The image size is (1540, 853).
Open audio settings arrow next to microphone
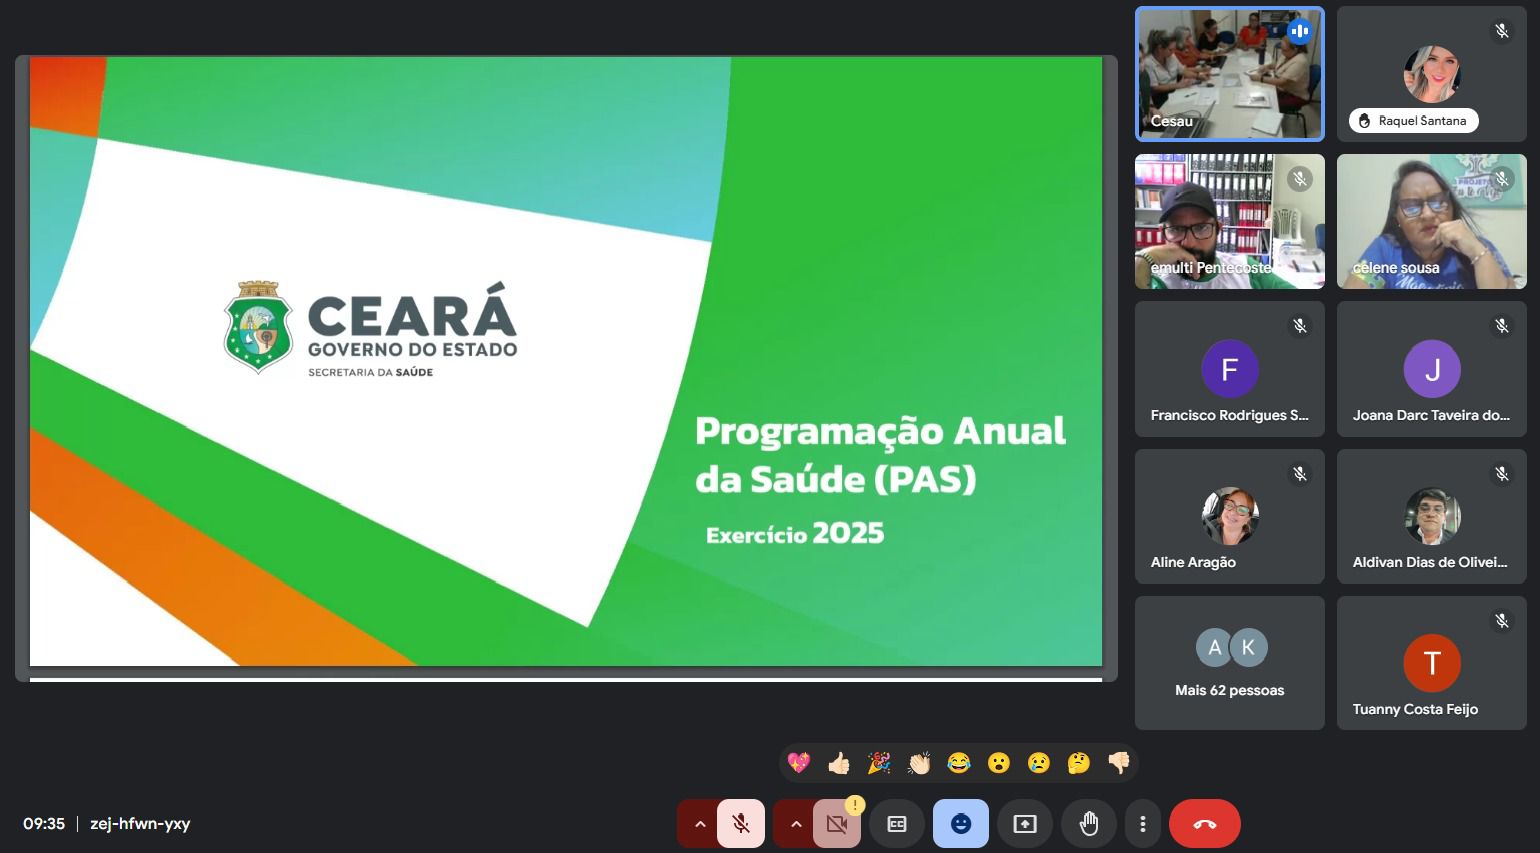(699, 824)
